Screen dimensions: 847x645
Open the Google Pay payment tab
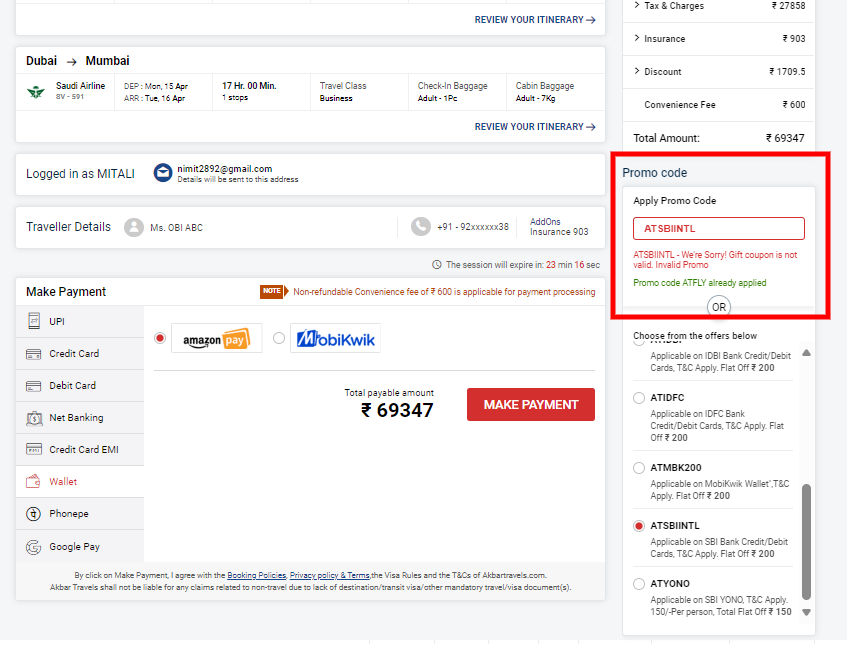pos(80,547)
